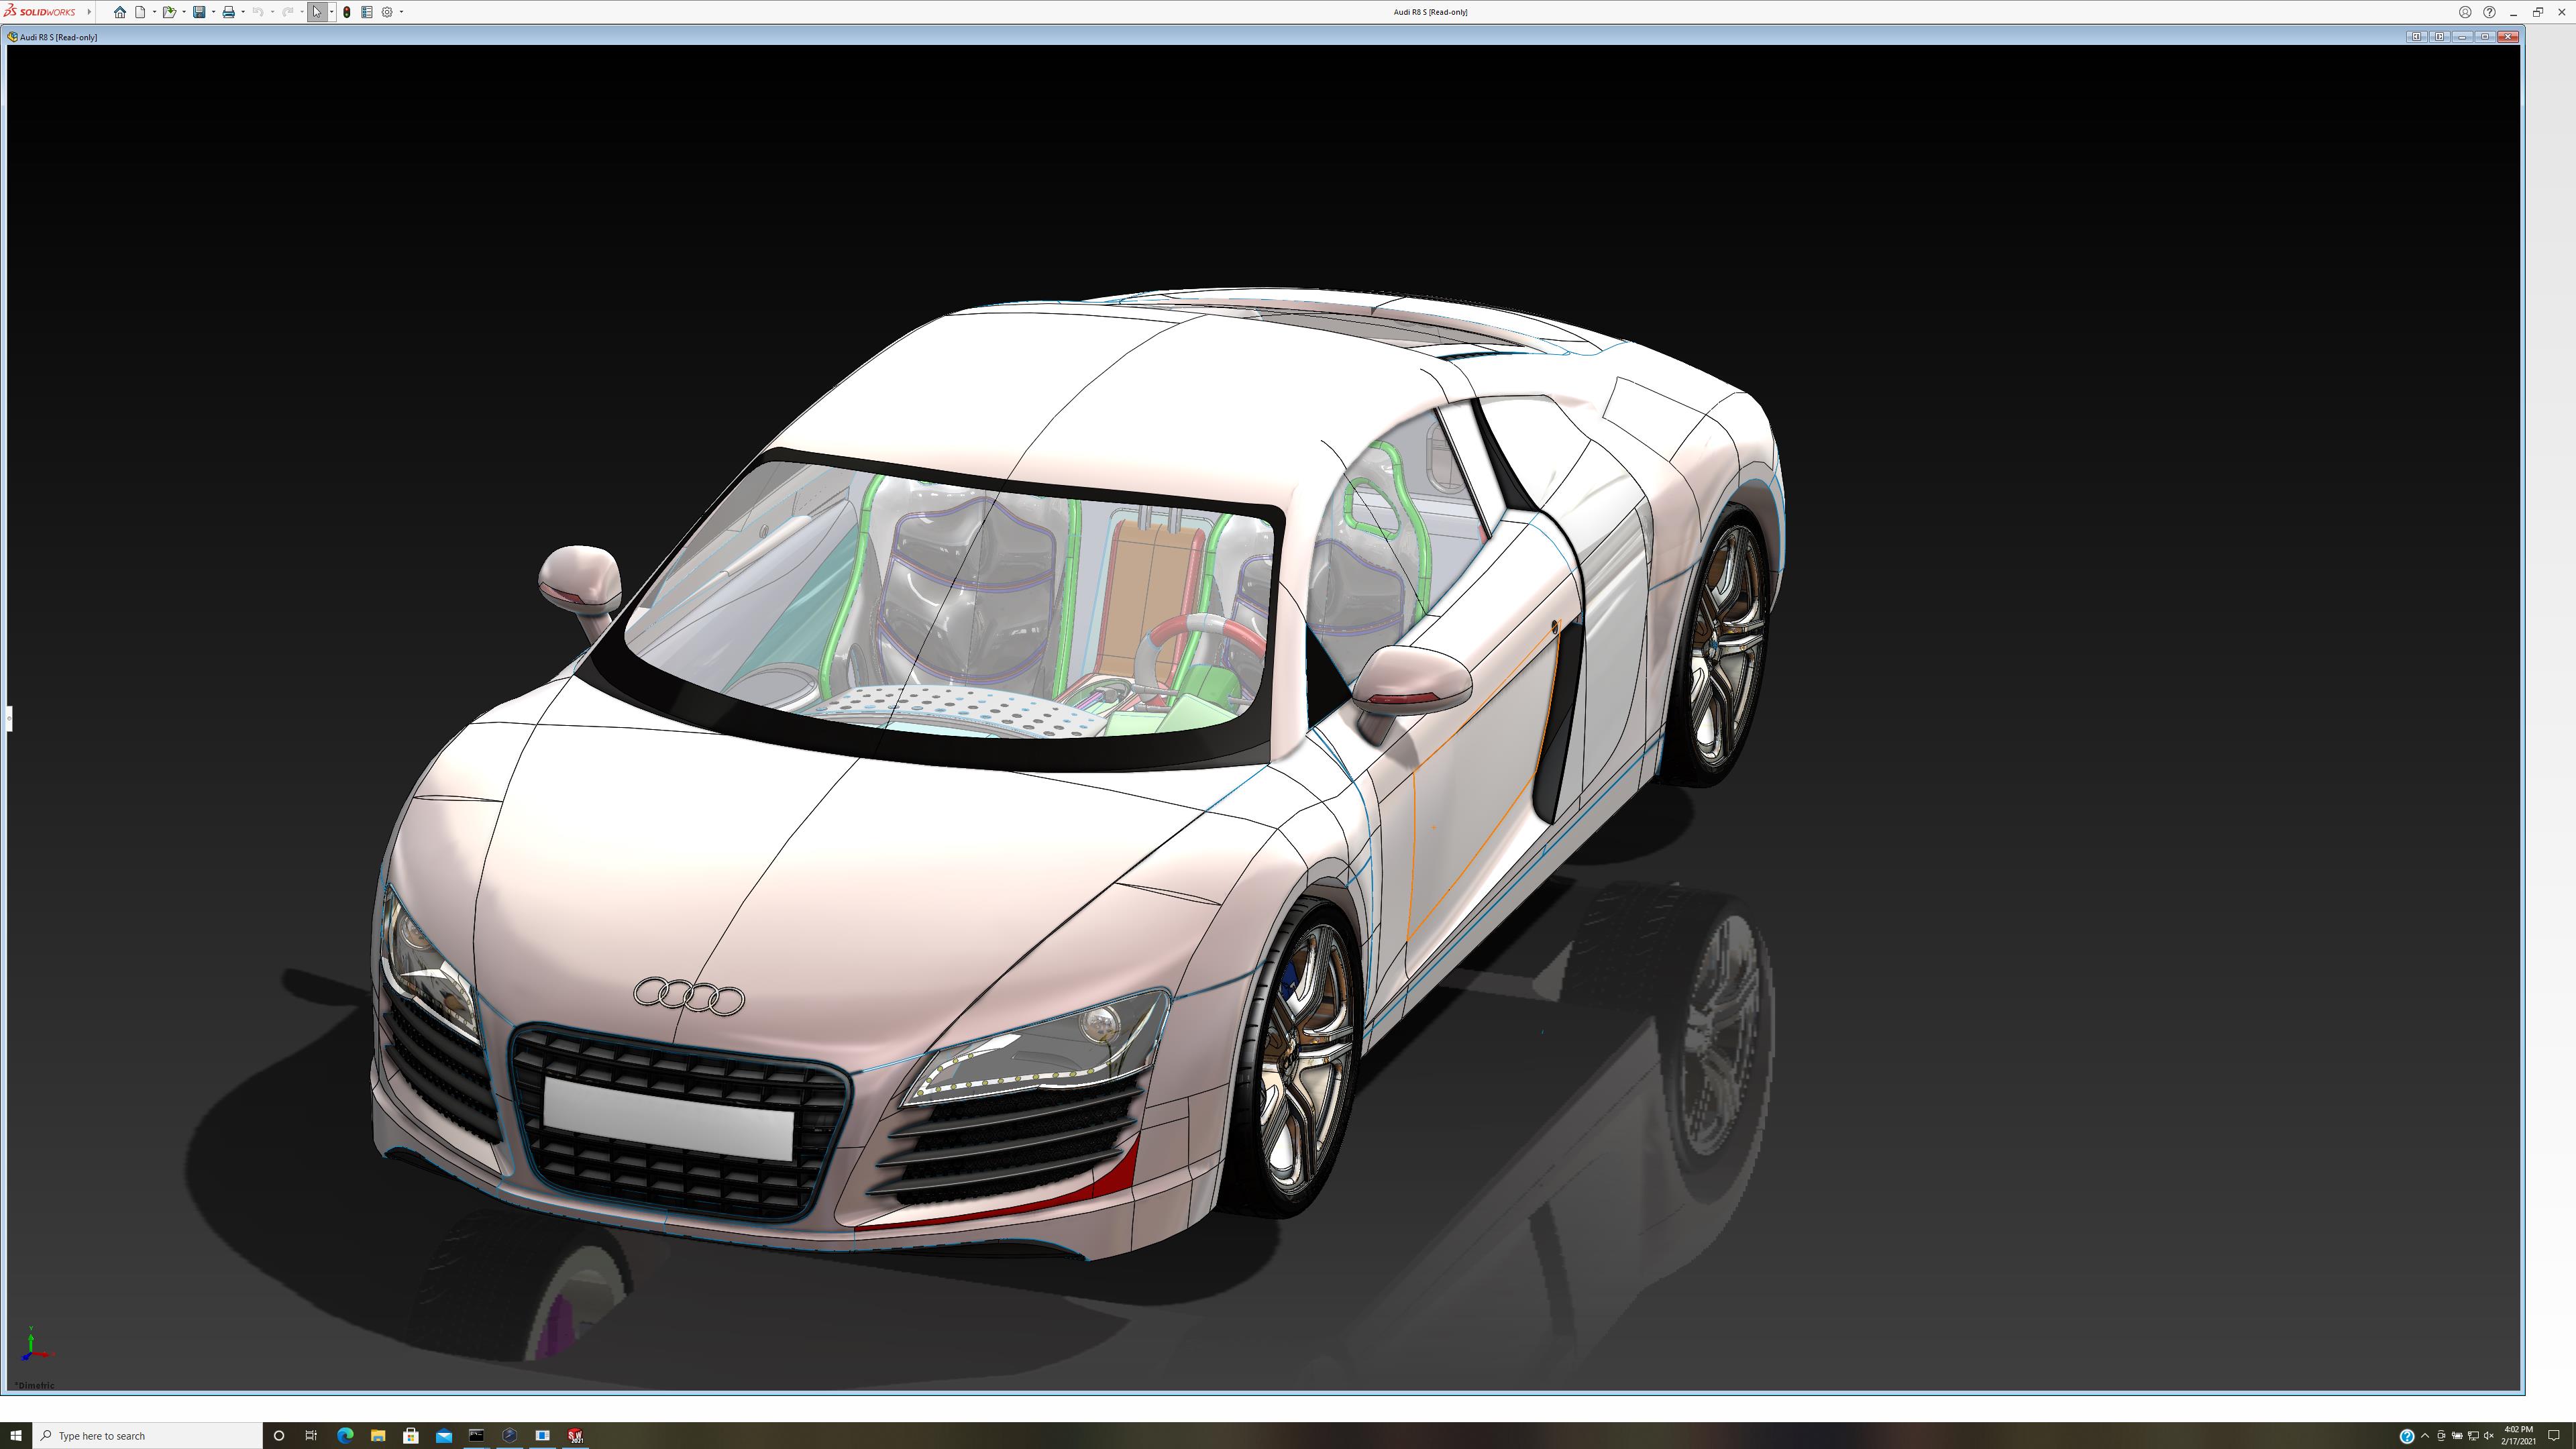
Task: Open Mail app from taskbar
Action: tap(444, 1435)
